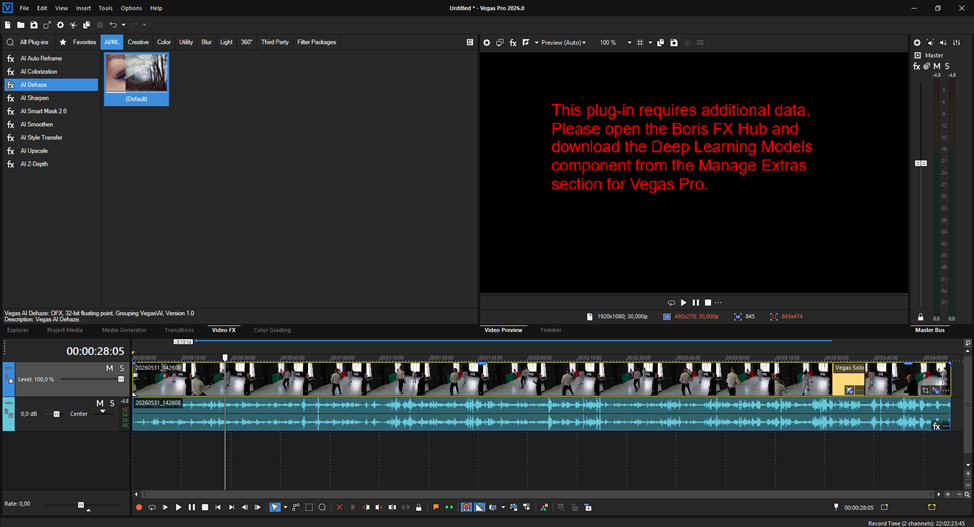Image resolution: width=974 pixels, height=527 pixels.
Task: Open the File menu
Action: pos(24,8)
